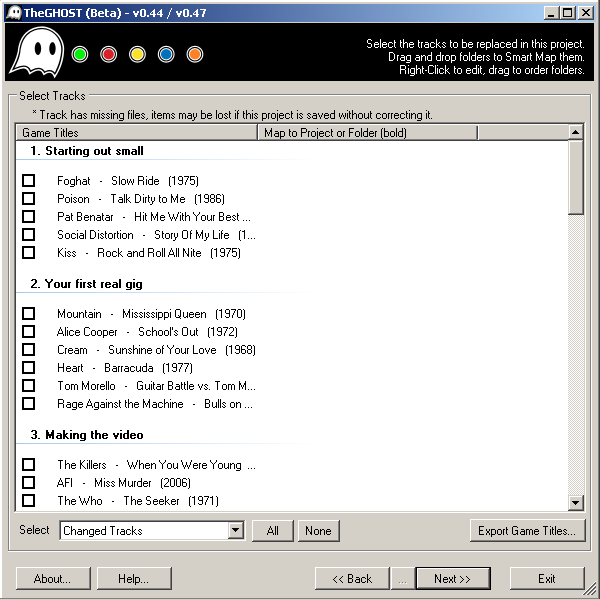Exit the application with Exit button
The image size is (600, 600).
click(x=547, y=579)
